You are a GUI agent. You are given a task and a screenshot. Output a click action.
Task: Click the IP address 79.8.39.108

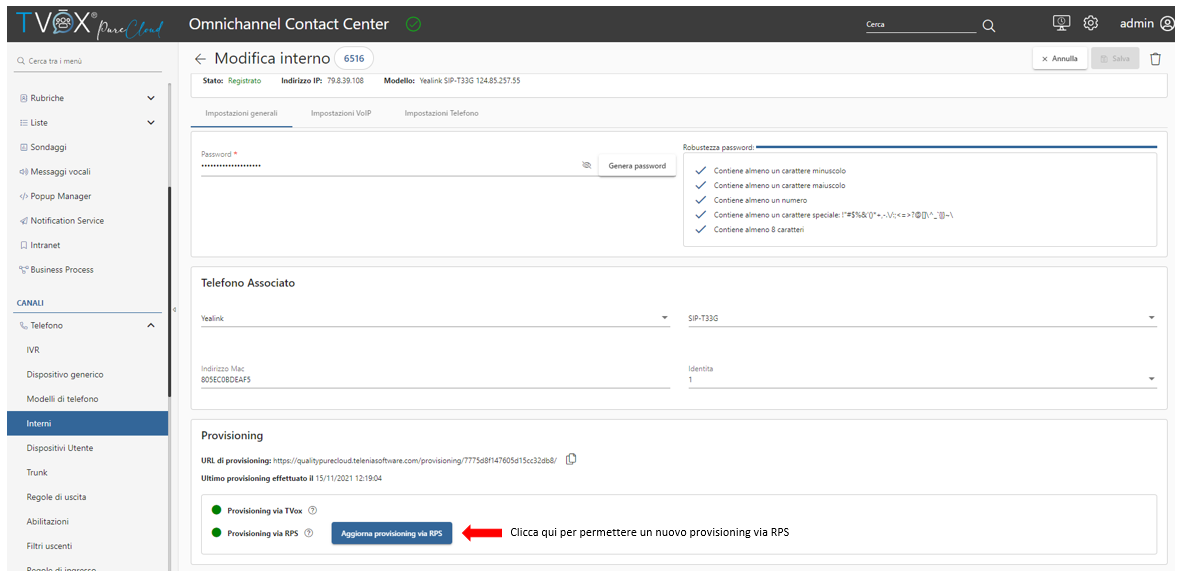345,80
